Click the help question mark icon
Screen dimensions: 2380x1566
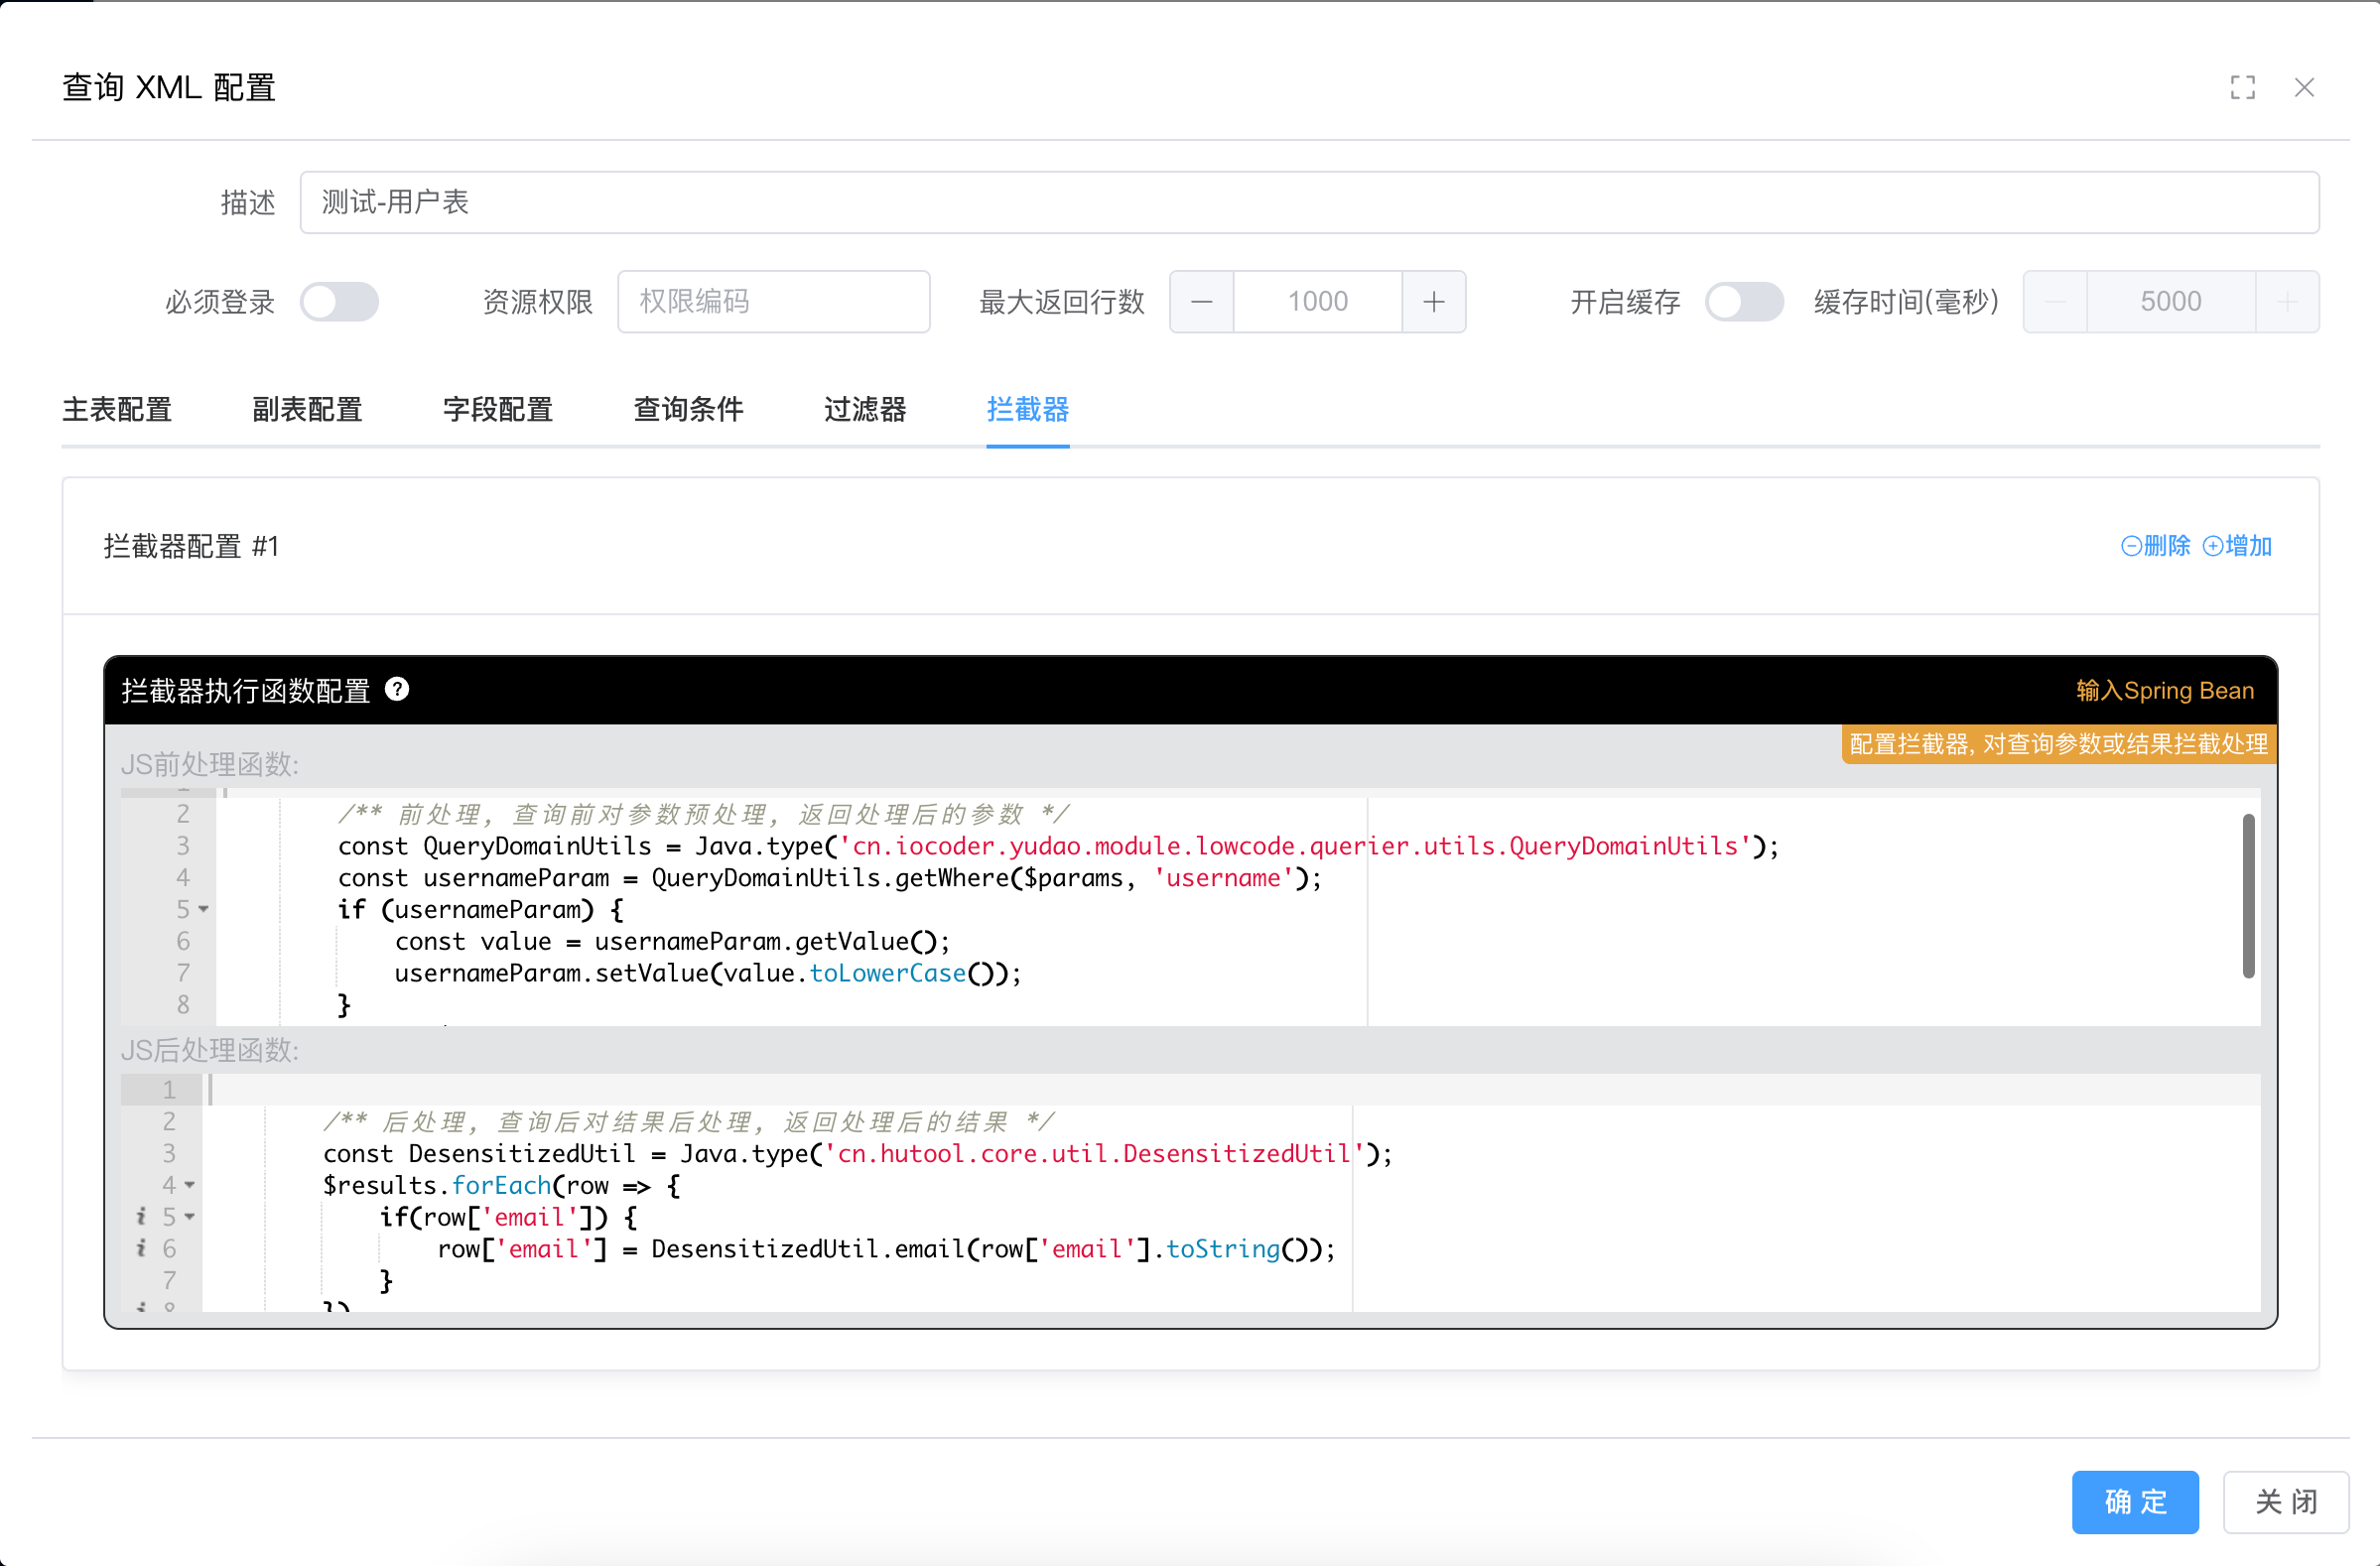[397, 690]
